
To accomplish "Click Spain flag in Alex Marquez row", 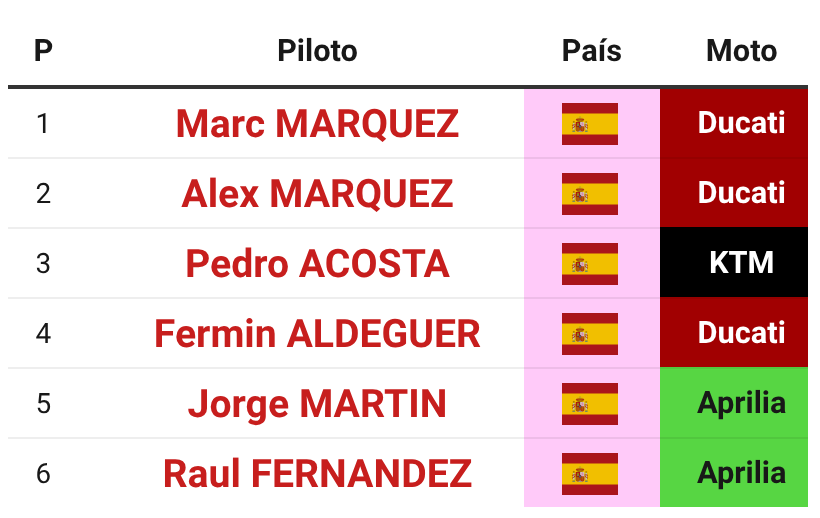I will 589,194.
